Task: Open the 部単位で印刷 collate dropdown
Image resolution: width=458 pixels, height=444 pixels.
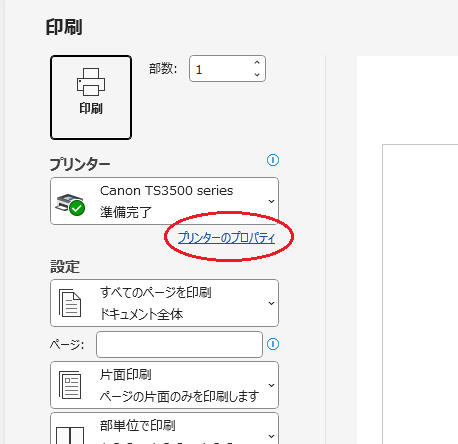Action: tap(164, 428)
